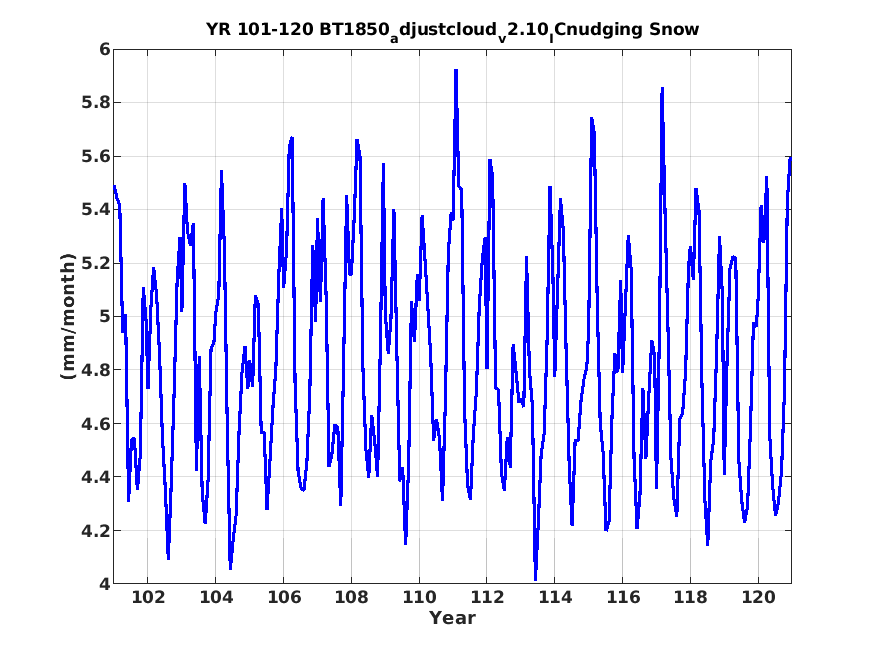Select the "Year" x-axis label
The width and height of the screenshot is (875, 656).
coord(452,618)
